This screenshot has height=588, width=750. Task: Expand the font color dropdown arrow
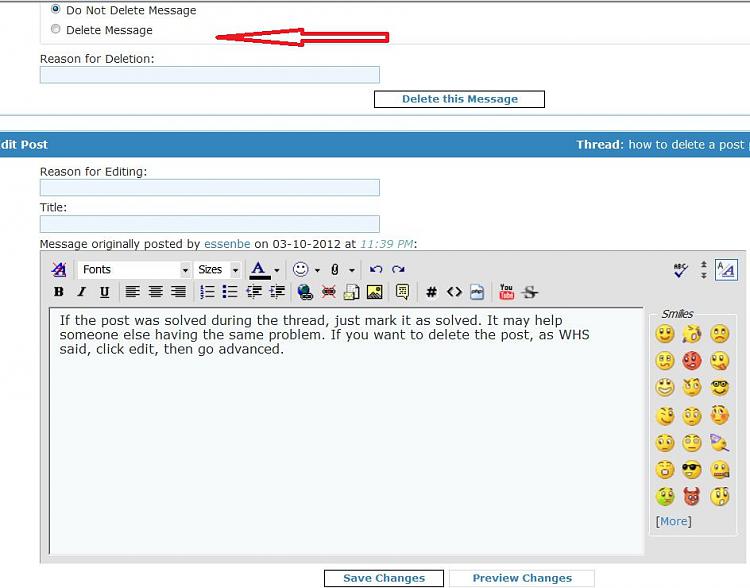276,270
